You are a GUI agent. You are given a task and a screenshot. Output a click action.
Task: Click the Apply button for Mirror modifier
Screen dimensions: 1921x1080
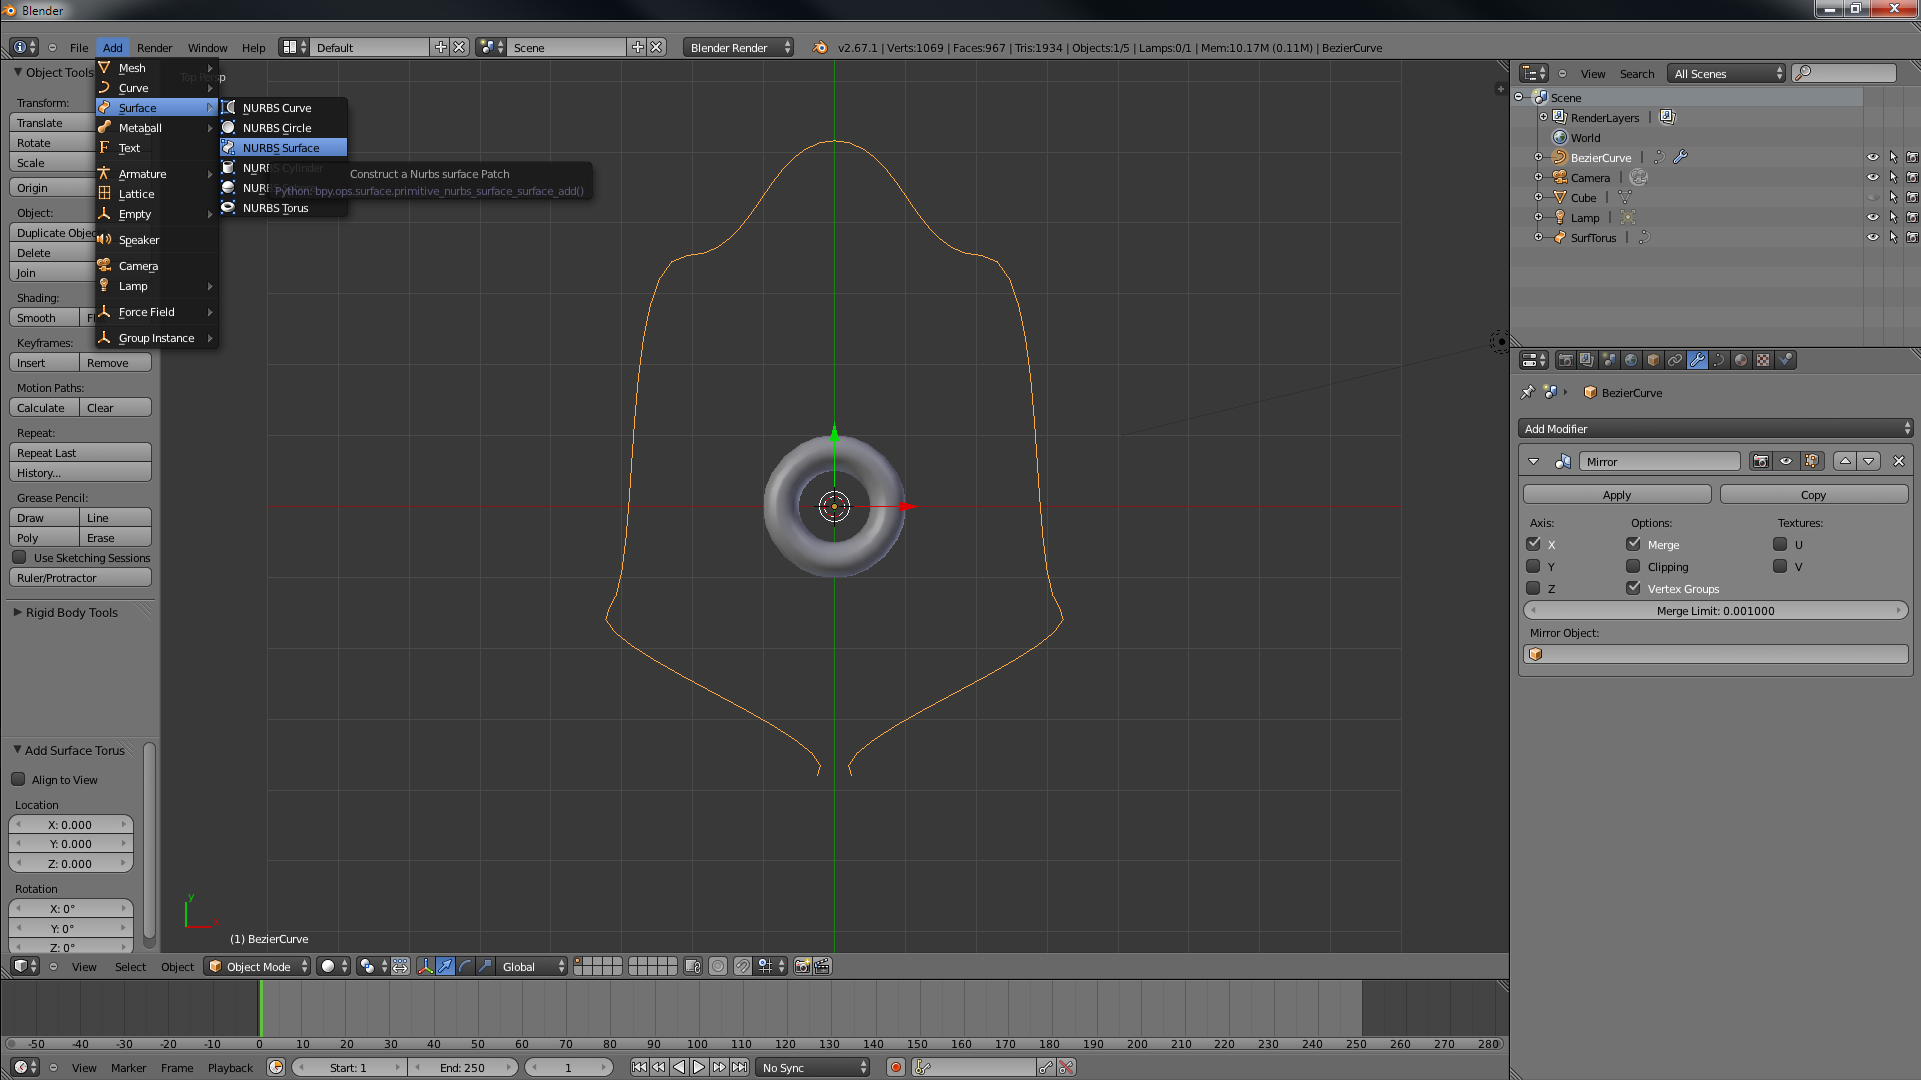[x=1616, y=496]
